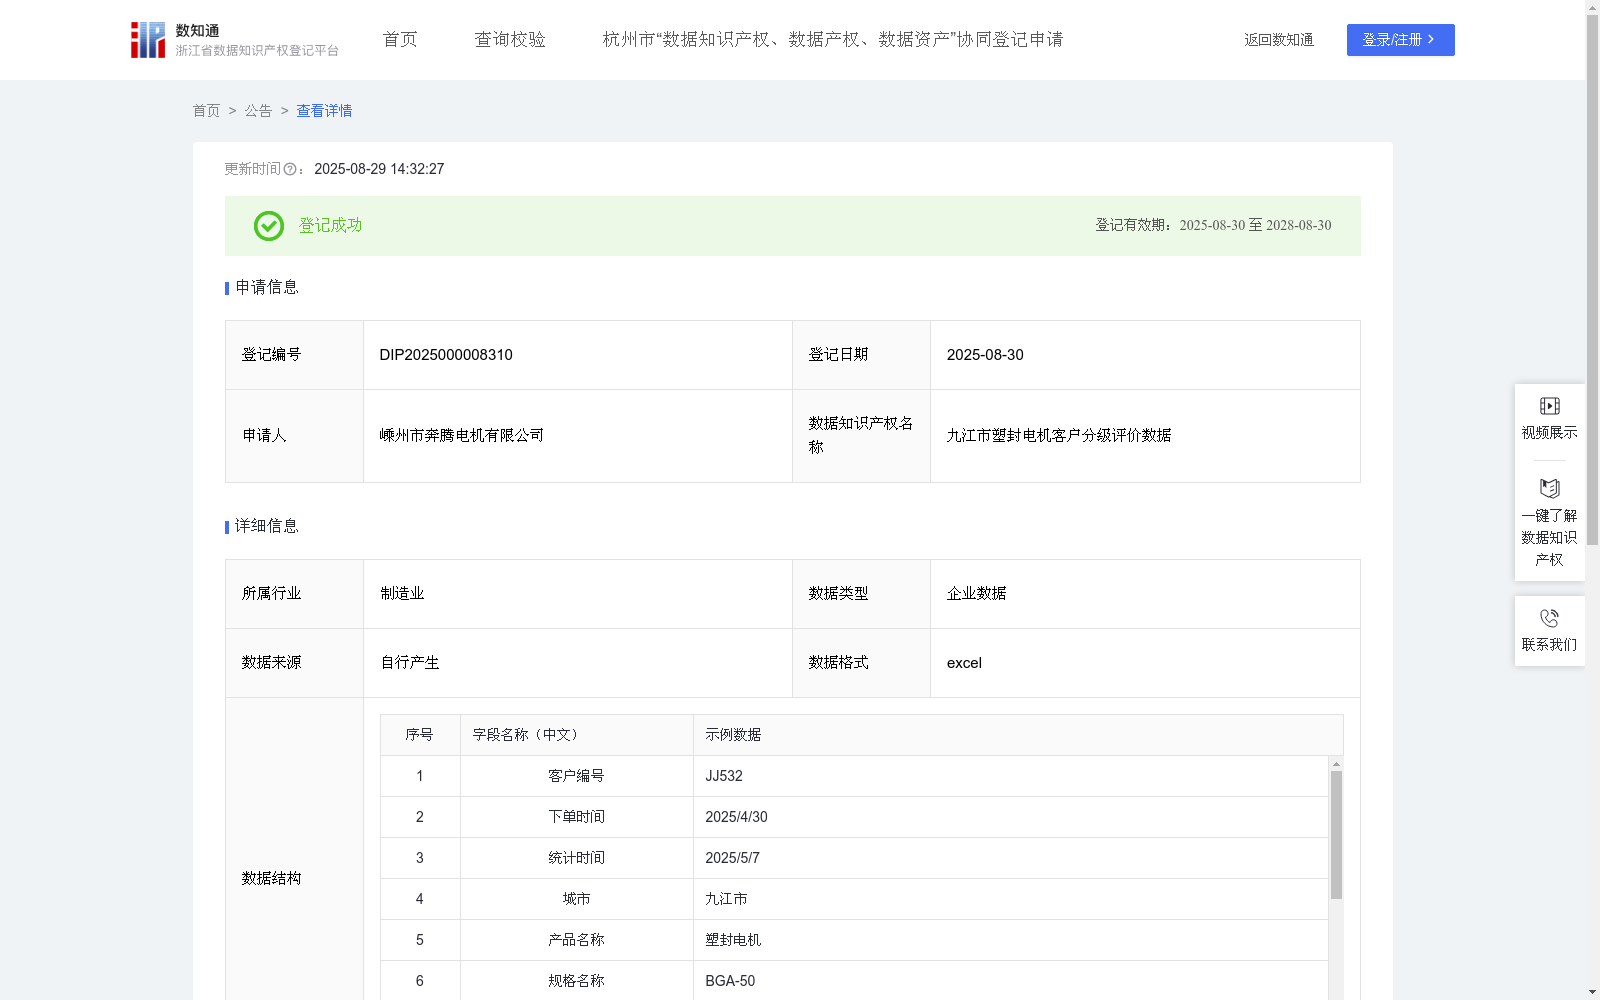
Task: Click the 详细信息 section heading
Action: tap(267, 527)
